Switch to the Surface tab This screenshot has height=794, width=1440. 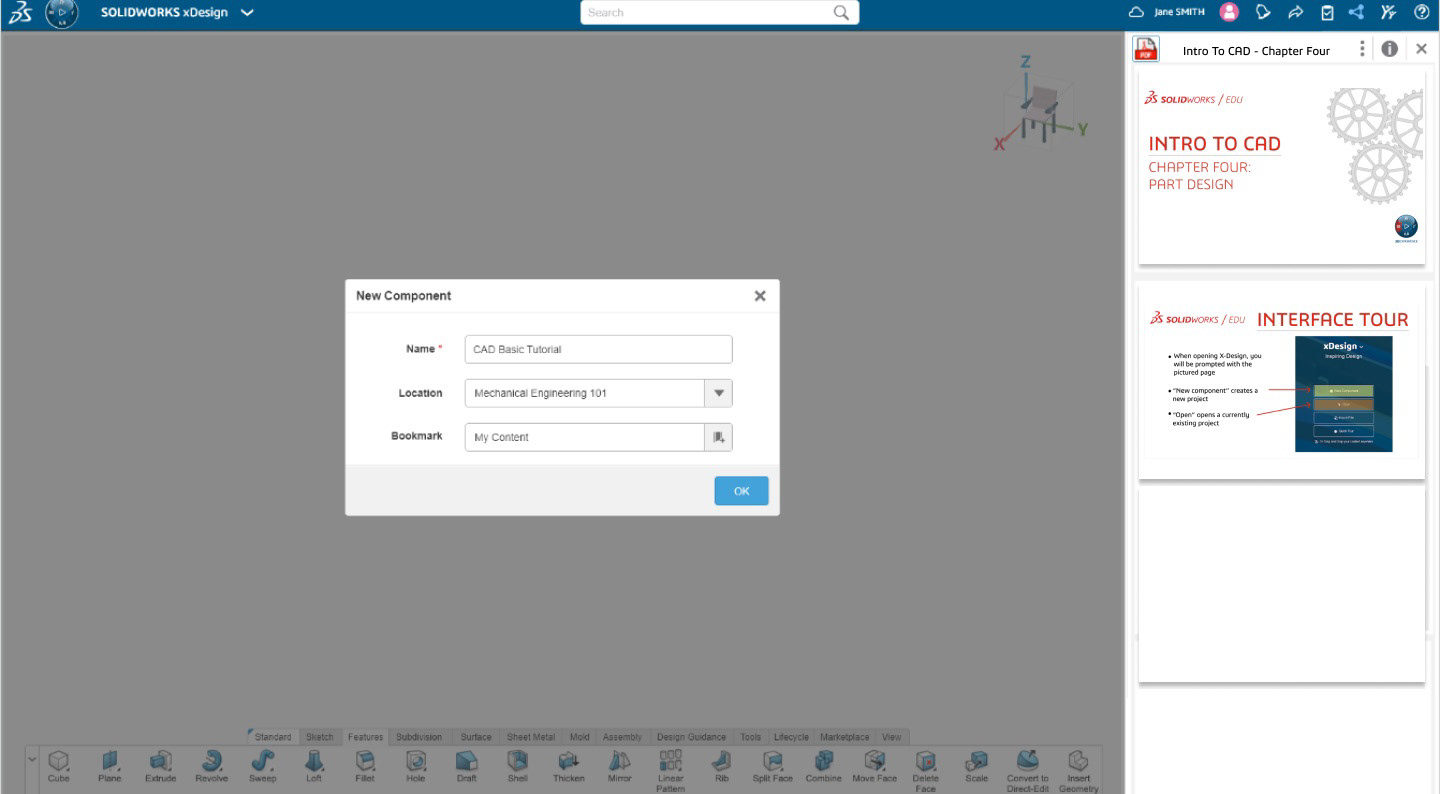(476, 737)
